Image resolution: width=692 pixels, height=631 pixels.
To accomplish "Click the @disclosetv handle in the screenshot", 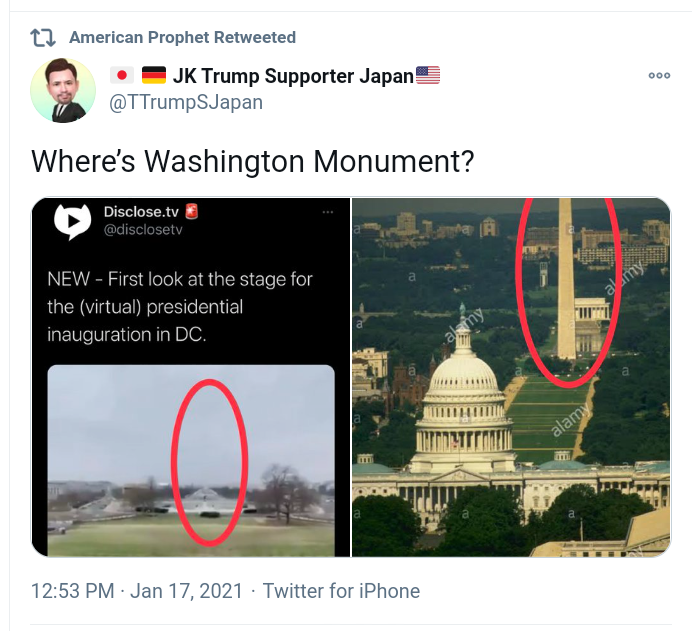I will (x=143, y=230).
